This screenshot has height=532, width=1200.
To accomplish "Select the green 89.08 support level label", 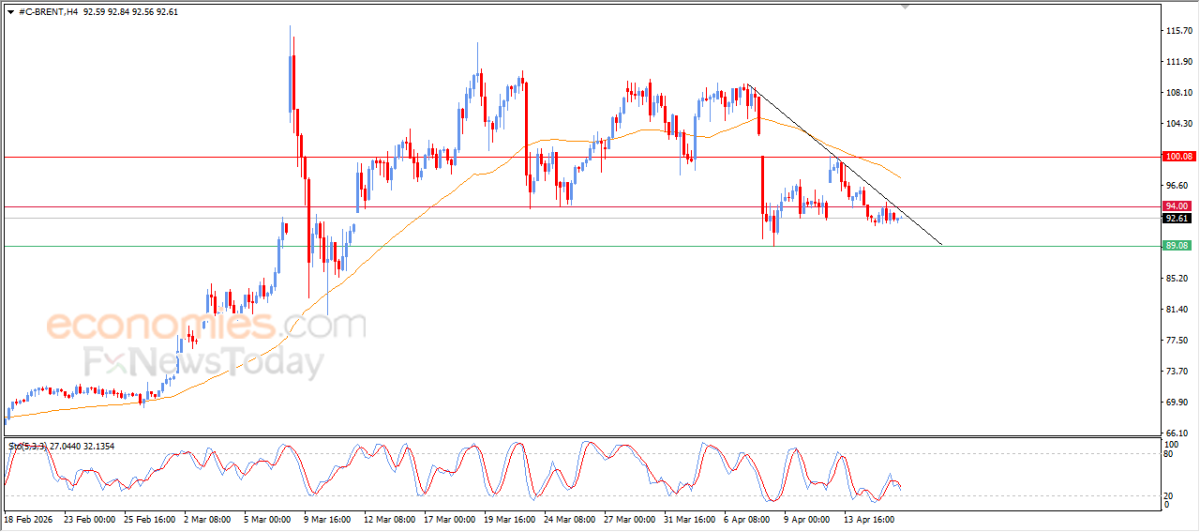I will [1175, 245].
